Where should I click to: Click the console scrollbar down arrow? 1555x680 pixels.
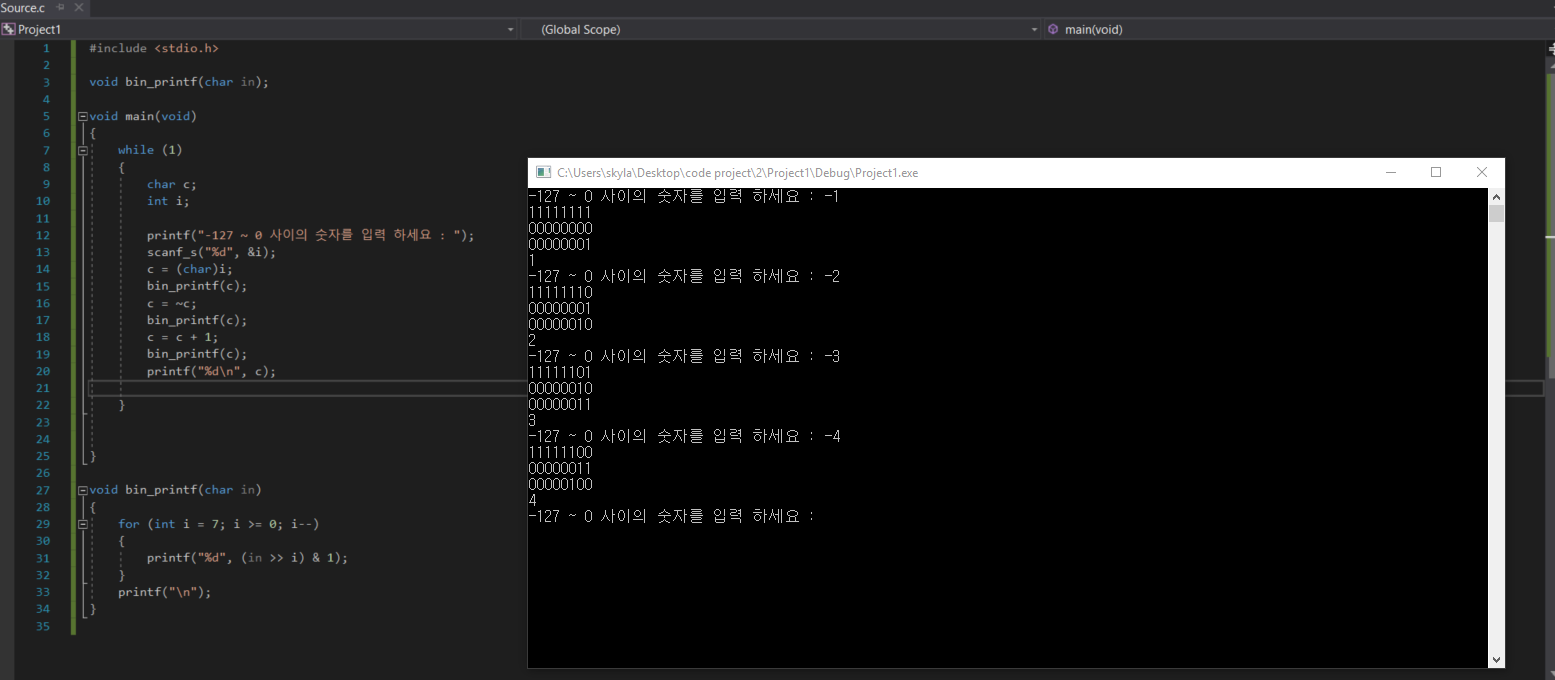tap(1496, 659)
